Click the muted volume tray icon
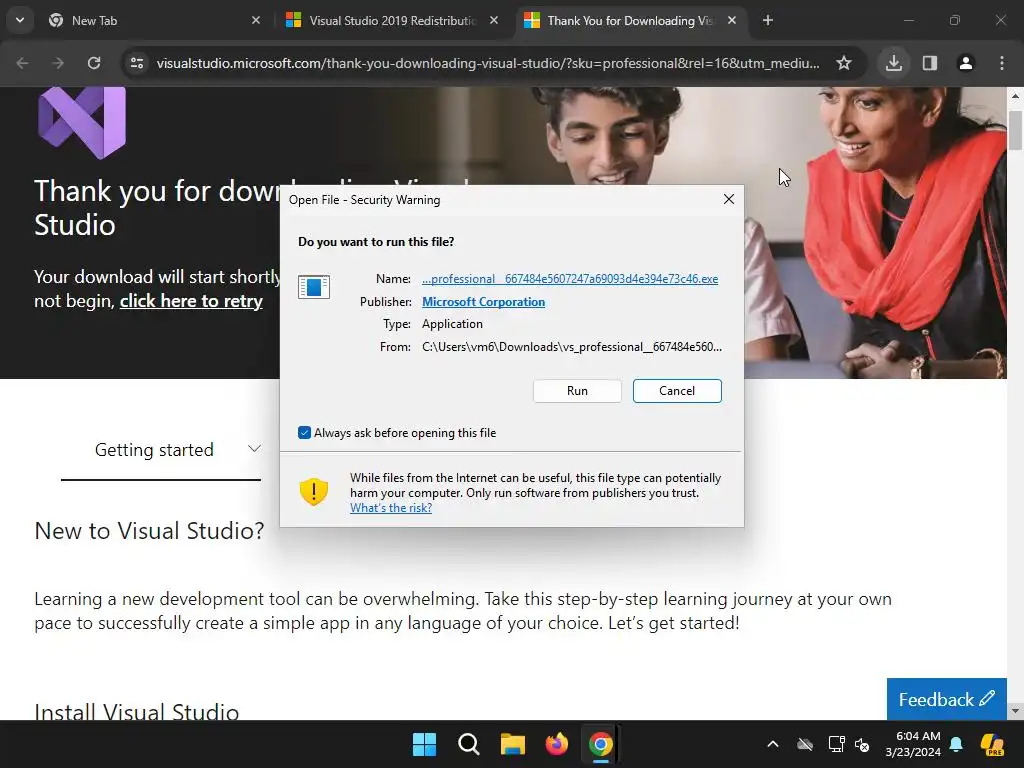Image resolution: width=1024 pixels, height=768 pixels. coord(862,744)
